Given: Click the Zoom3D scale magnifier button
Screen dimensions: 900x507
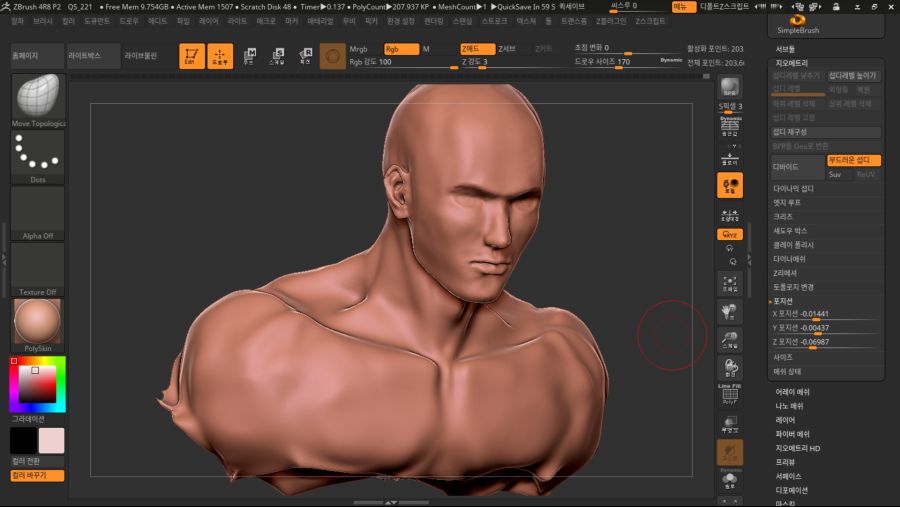Looking at the screenshot, I should pyautogui.click(x=730, y=340).
